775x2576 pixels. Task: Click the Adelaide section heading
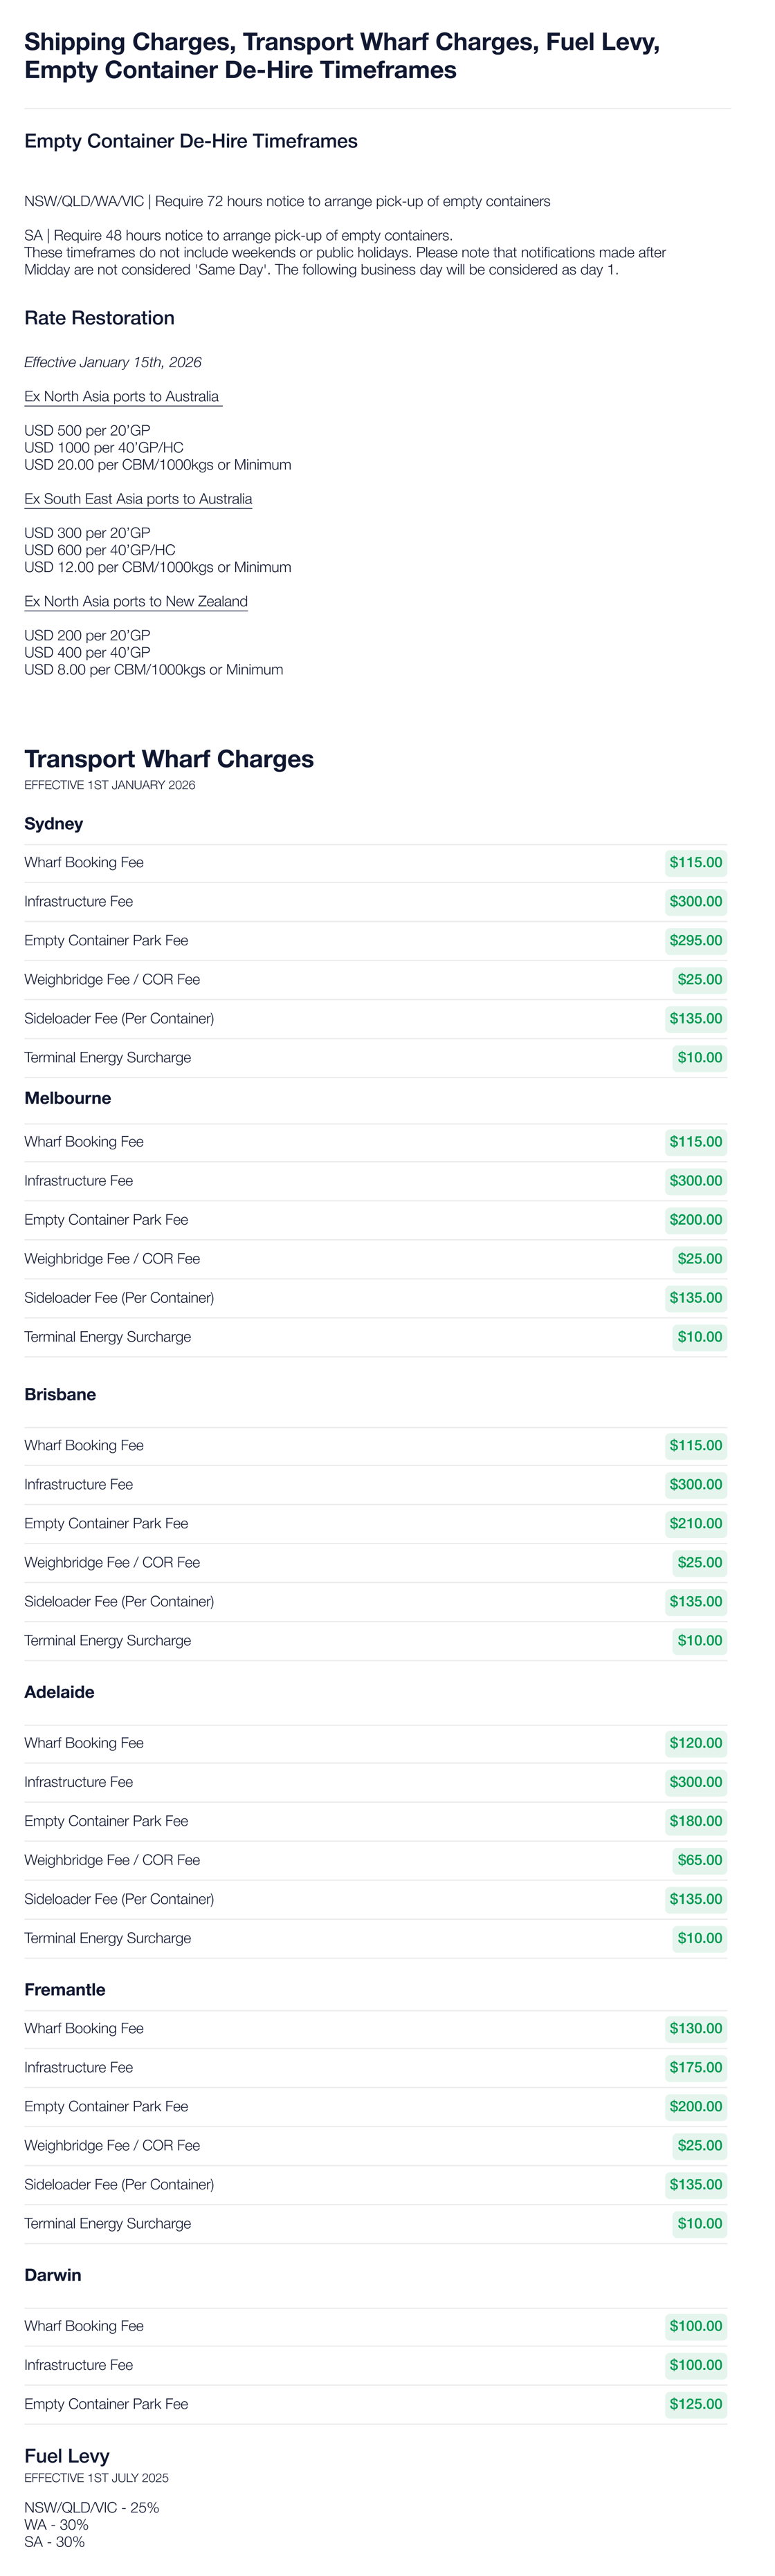(59, 1692)
